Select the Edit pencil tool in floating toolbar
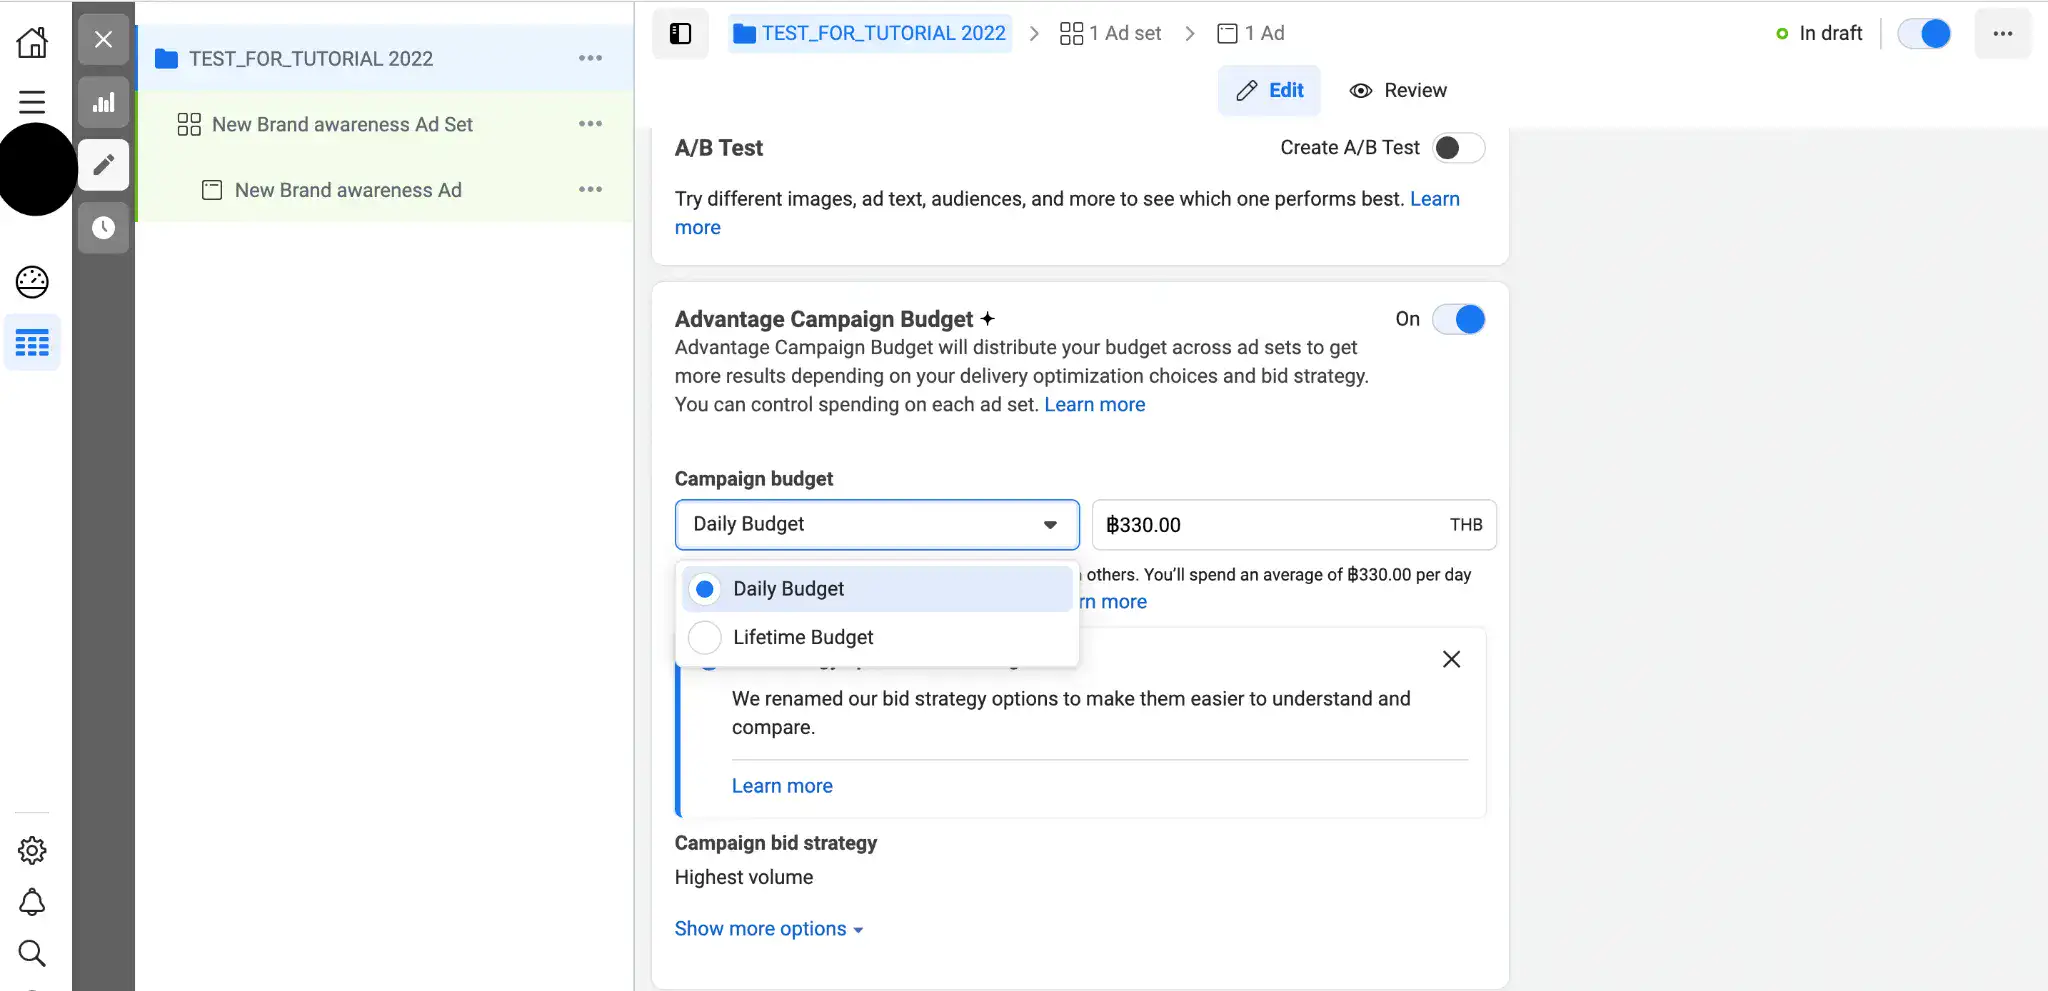This screenshot has width=2048, height=991. (x=103, y=164)
